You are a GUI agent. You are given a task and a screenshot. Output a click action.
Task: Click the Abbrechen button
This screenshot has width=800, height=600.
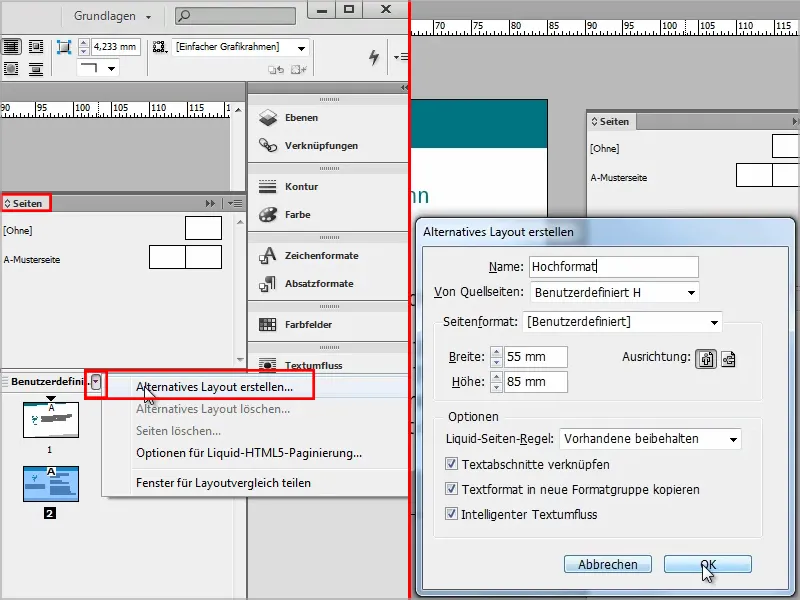tap(608, 564)
